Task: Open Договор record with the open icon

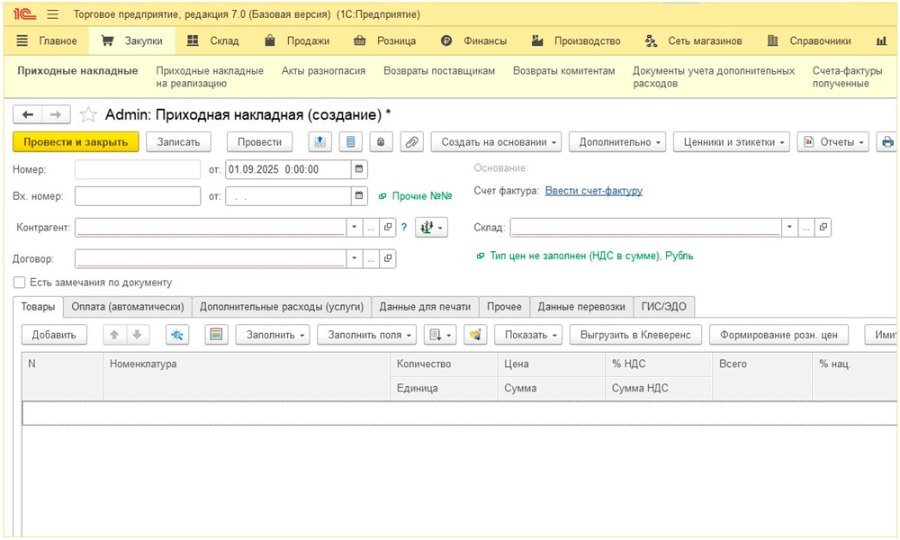Action: tap(387, 258)
